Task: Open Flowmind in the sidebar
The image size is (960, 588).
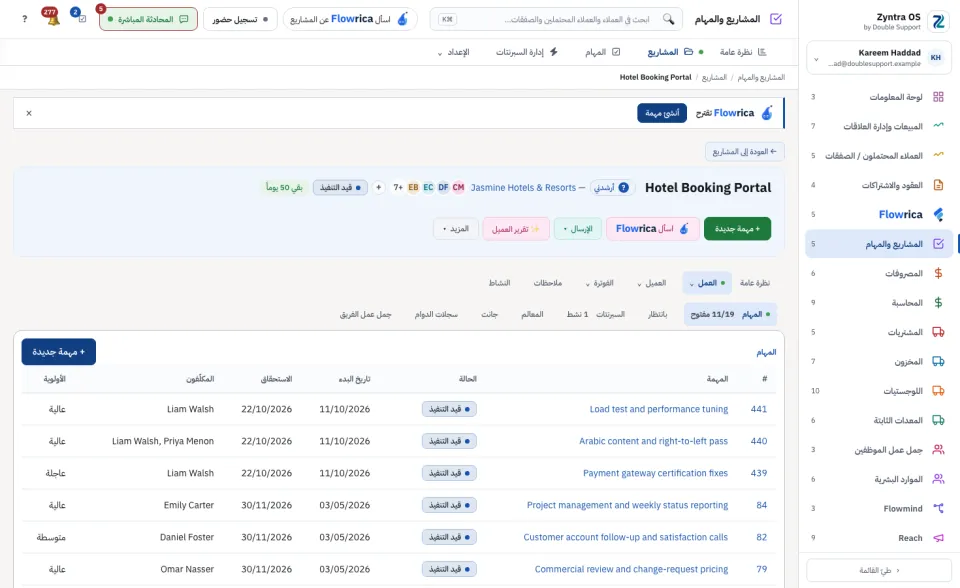Action: point(879,508)
